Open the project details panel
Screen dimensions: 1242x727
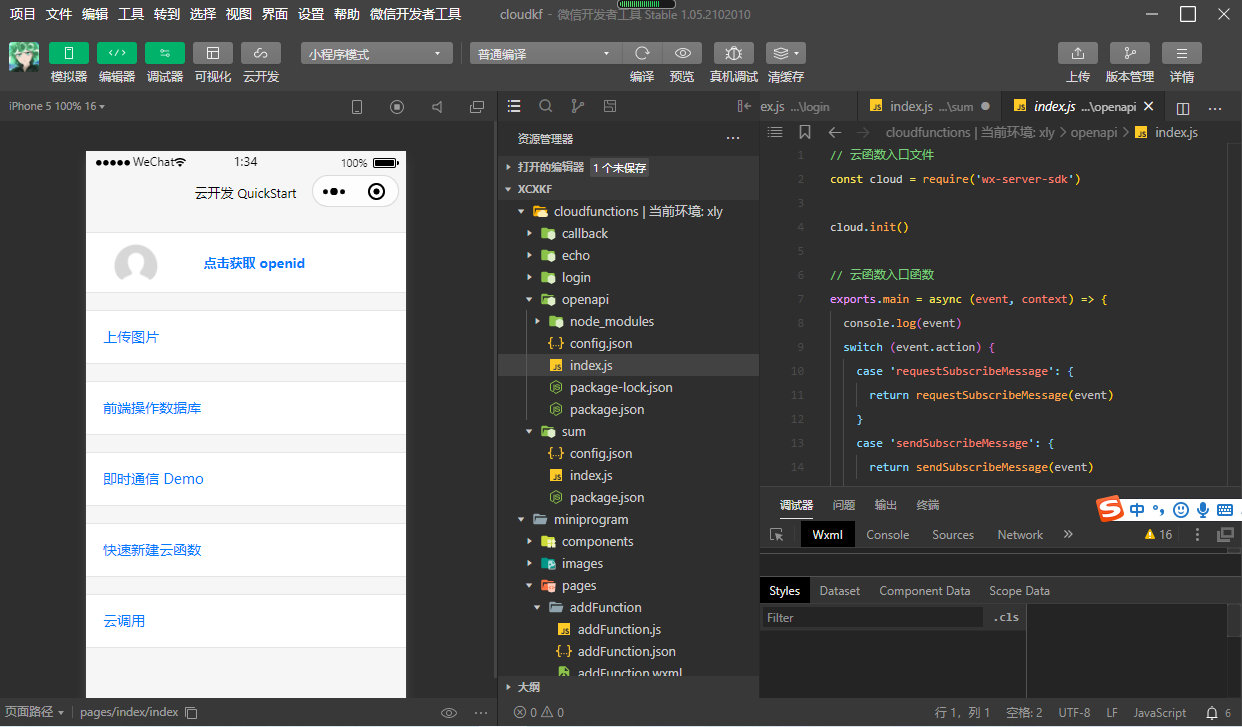pyautogui.click(x=1182, y=53)
